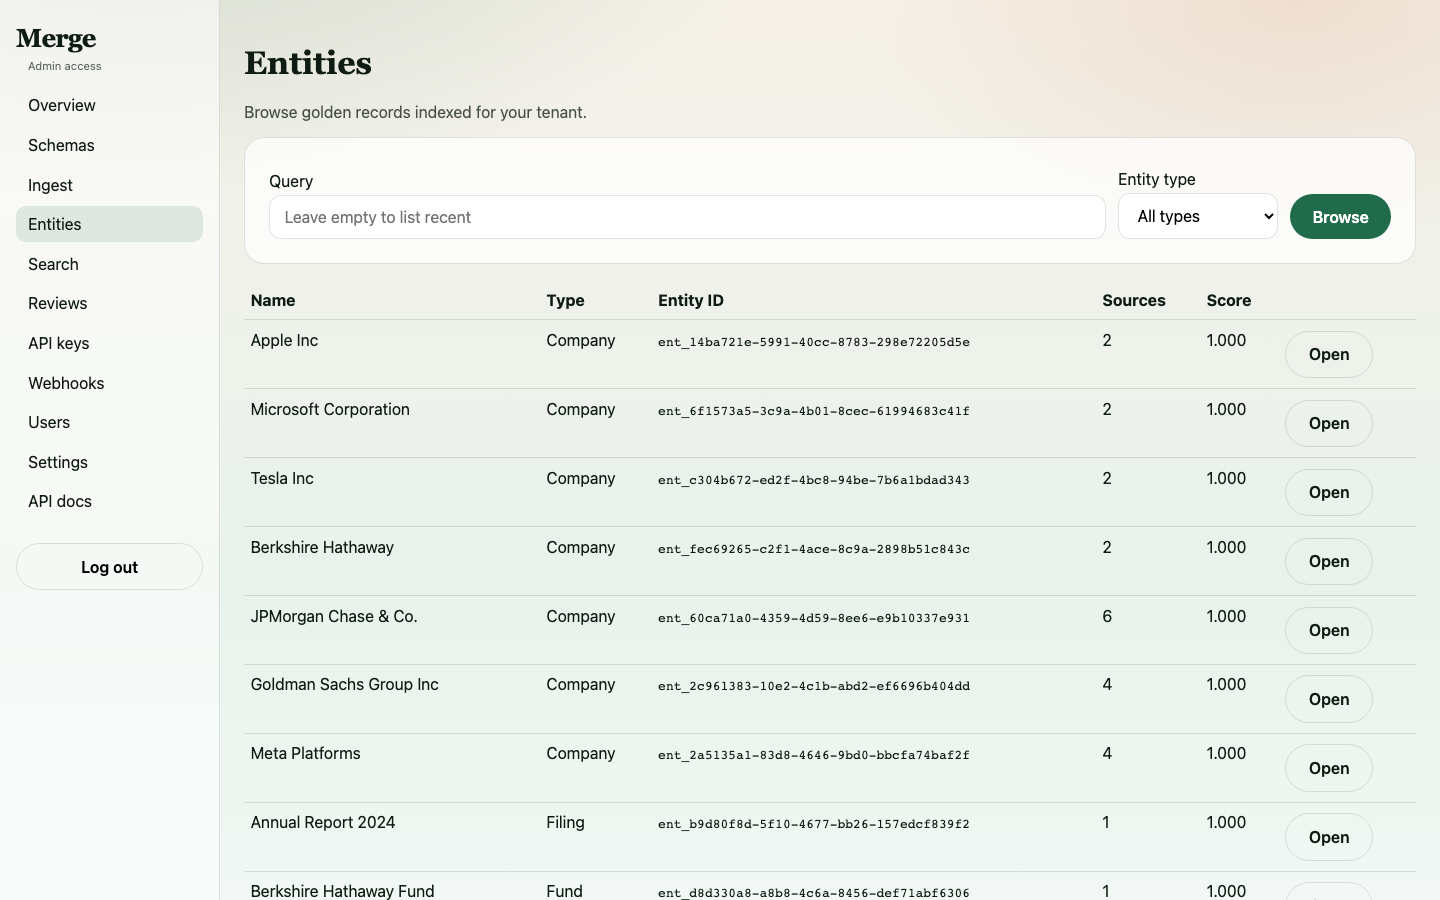1440x900 pixels.
Task: Click the Entity ID column header
Action: (x=691, y=300)
